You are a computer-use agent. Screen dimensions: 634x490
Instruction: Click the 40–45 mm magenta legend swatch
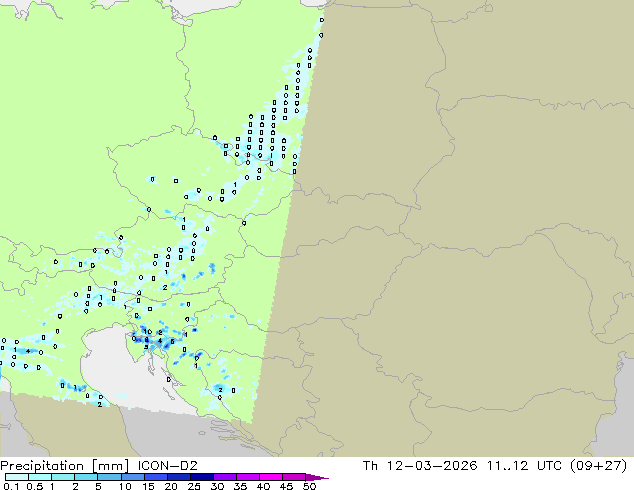pyautogui.click(x=271, y=477)
